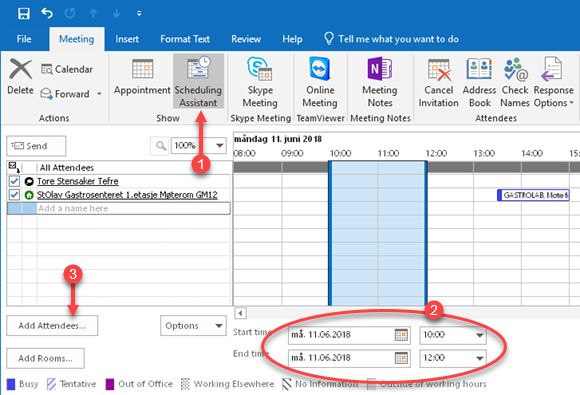Viewport: 580px width, 395px height.
Task: Click the 10:00 time header
Action: [340, 153]
